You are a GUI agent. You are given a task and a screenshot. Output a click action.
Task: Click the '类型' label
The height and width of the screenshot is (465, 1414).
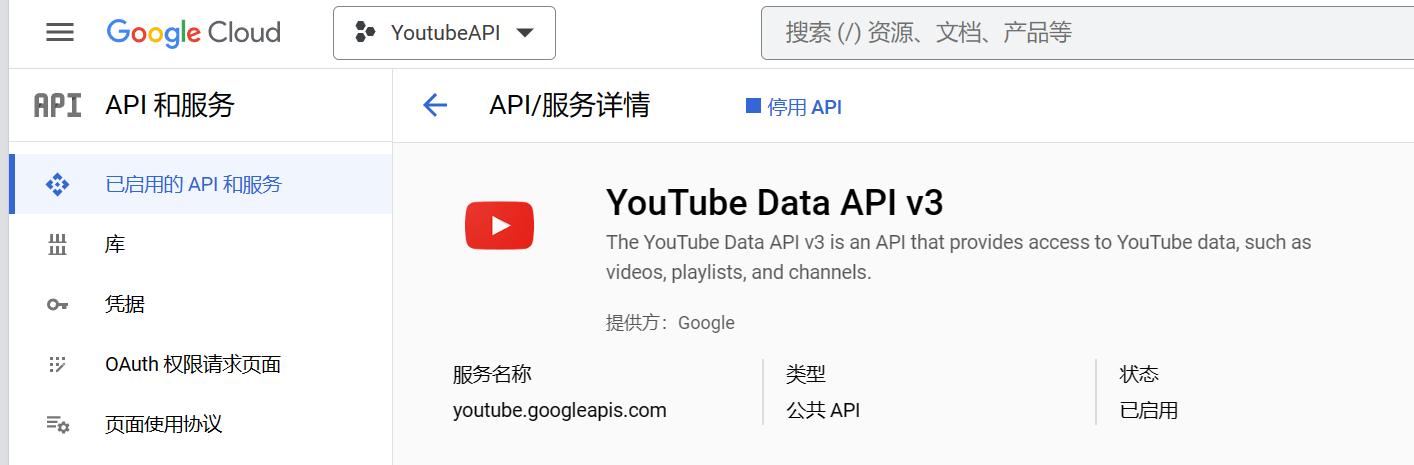coord(806,374)
